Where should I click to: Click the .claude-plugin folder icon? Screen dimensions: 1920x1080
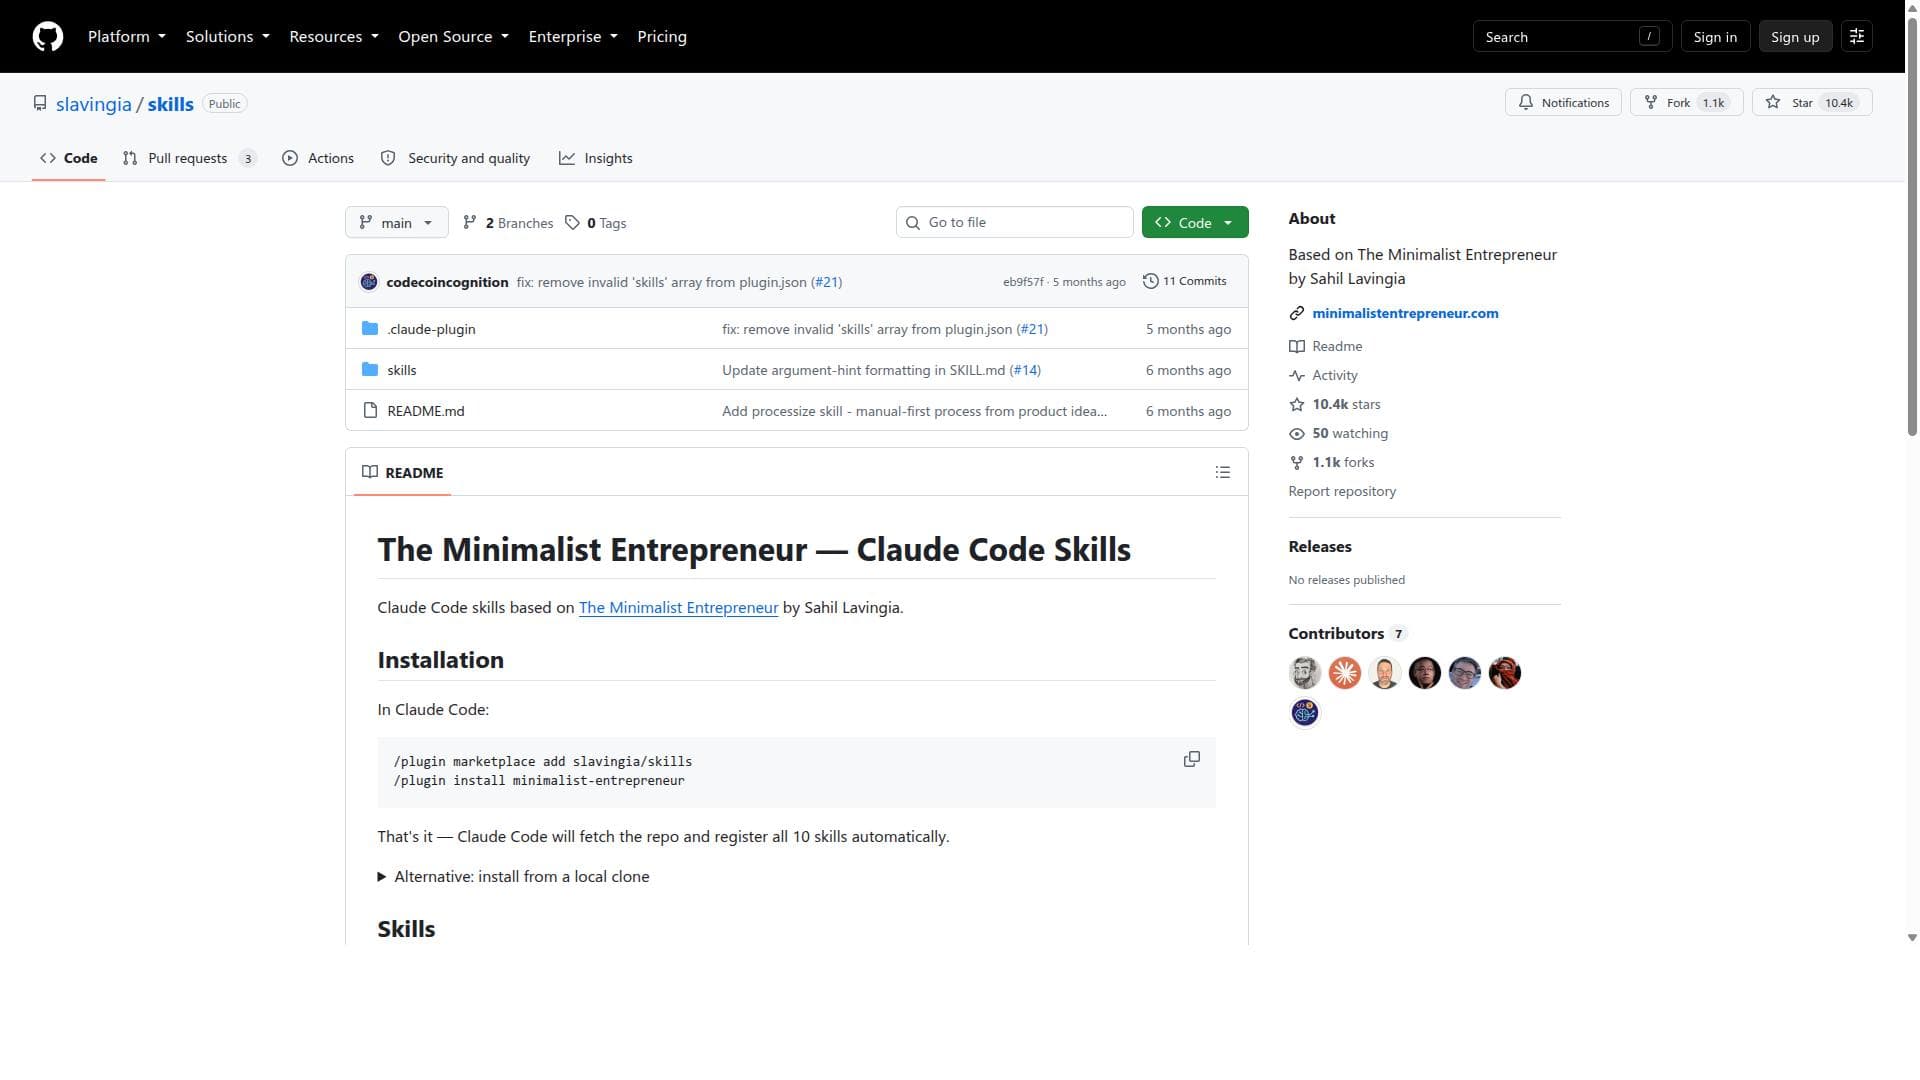tap(370, 329)
